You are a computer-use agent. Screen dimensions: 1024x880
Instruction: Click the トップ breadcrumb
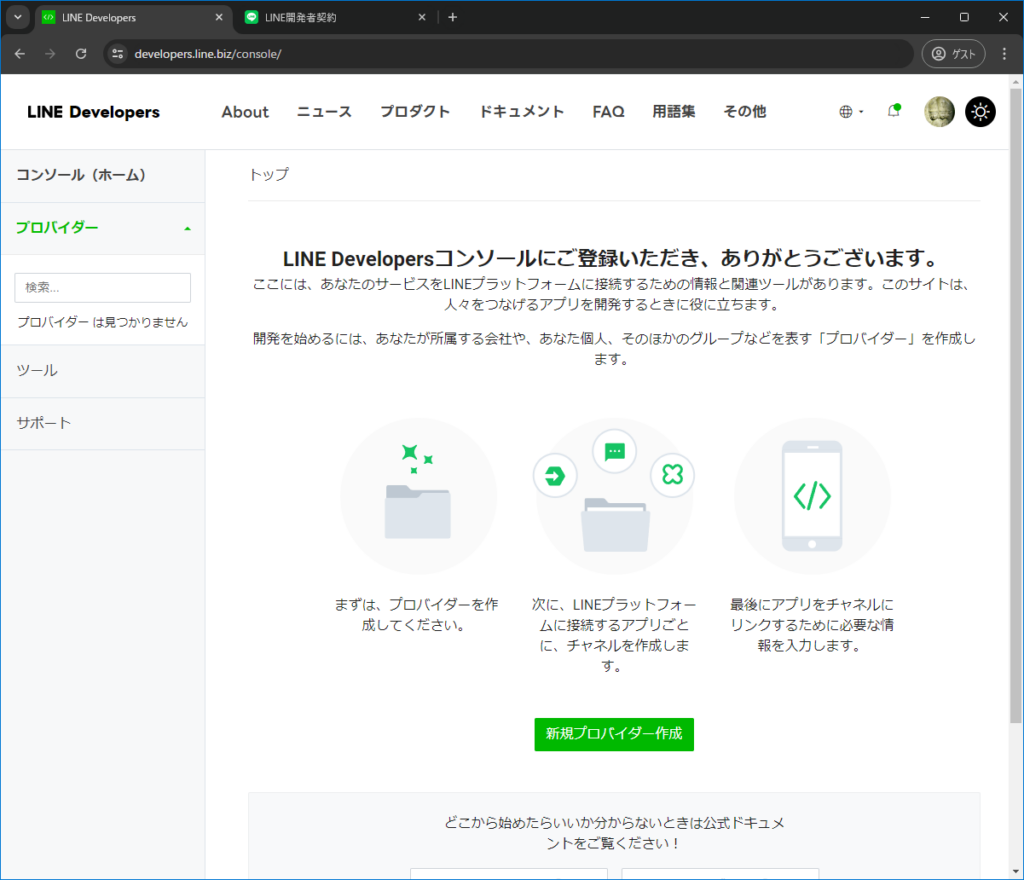point(268,174)
